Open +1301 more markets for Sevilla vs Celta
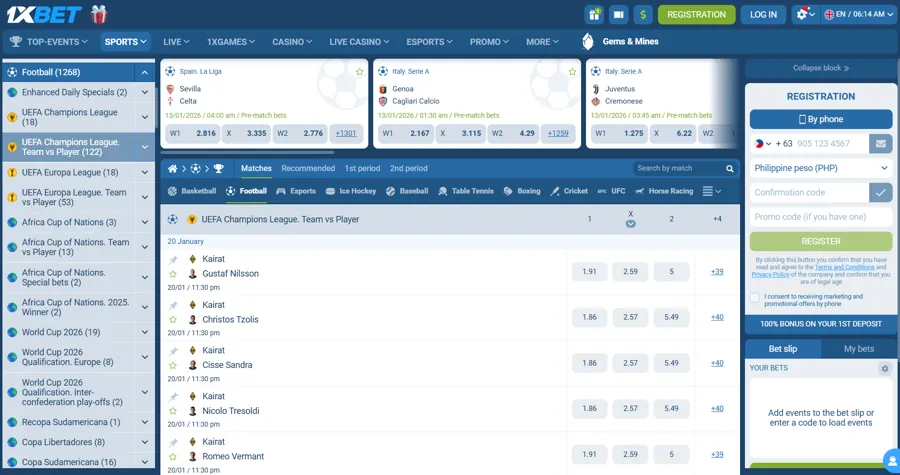 coord(346,133)
